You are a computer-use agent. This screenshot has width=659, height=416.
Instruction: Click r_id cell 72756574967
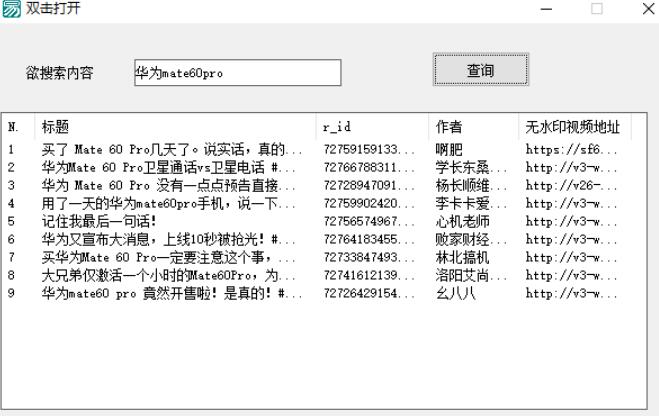369,221
